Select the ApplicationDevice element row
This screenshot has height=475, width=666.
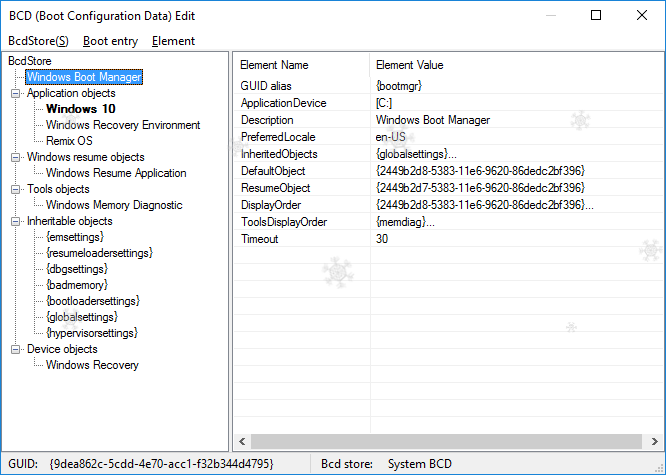point(449,103)
